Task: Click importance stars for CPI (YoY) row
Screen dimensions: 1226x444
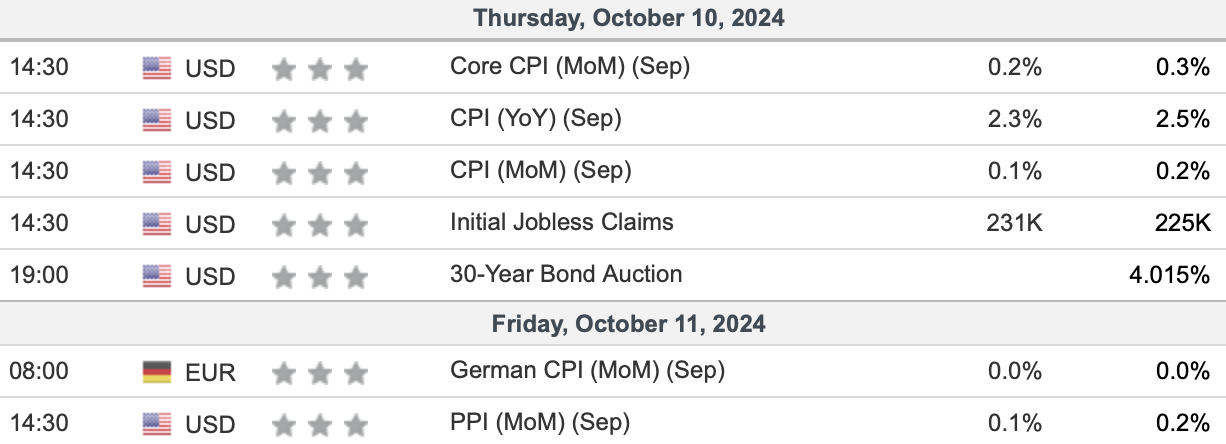Action: click(320, 121)
